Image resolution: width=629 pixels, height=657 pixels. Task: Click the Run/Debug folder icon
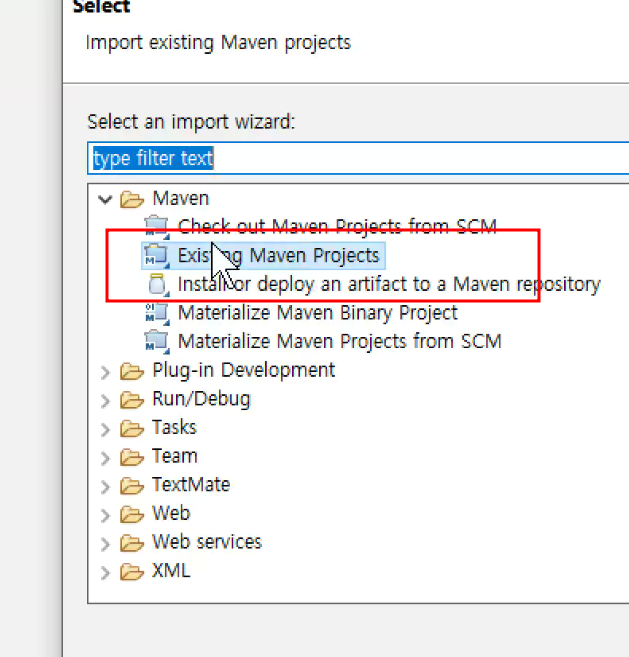[x=132, y=400]
